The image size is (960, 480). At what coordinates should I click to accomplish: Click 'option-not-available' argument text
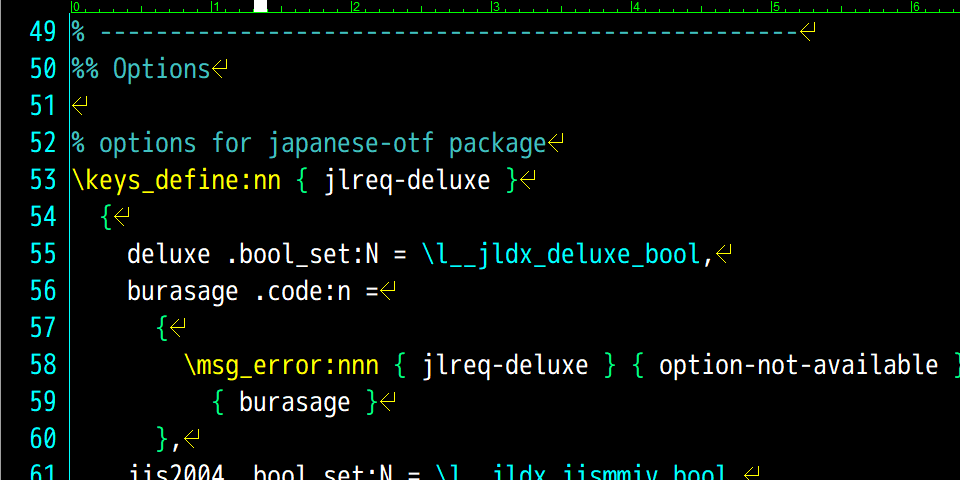(x=798, y=366)
